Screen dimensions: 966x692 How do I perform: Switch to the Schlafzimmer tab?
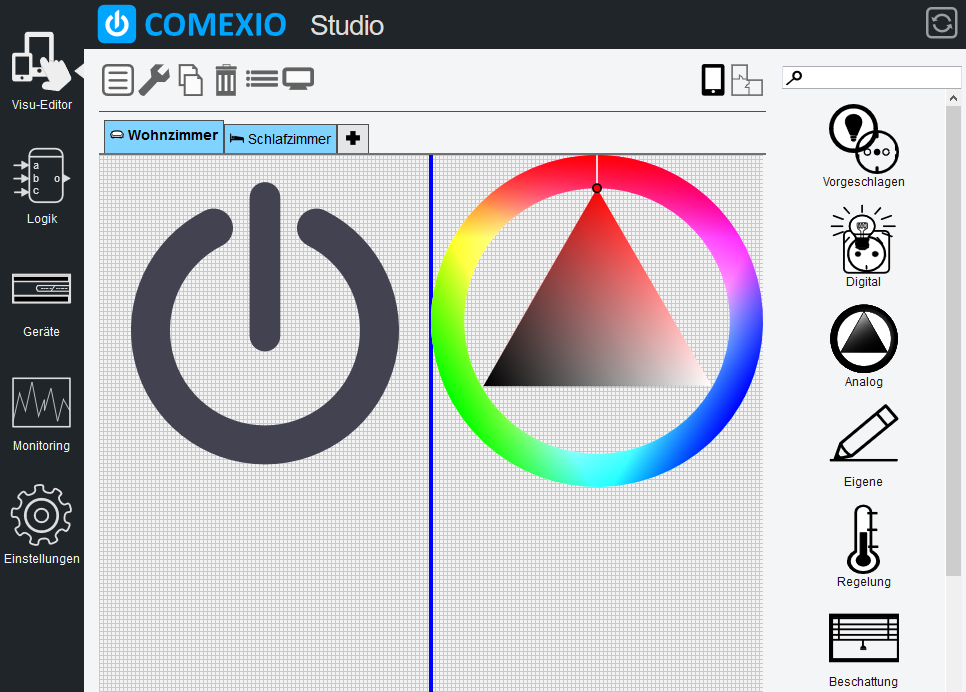click(280, 139)
